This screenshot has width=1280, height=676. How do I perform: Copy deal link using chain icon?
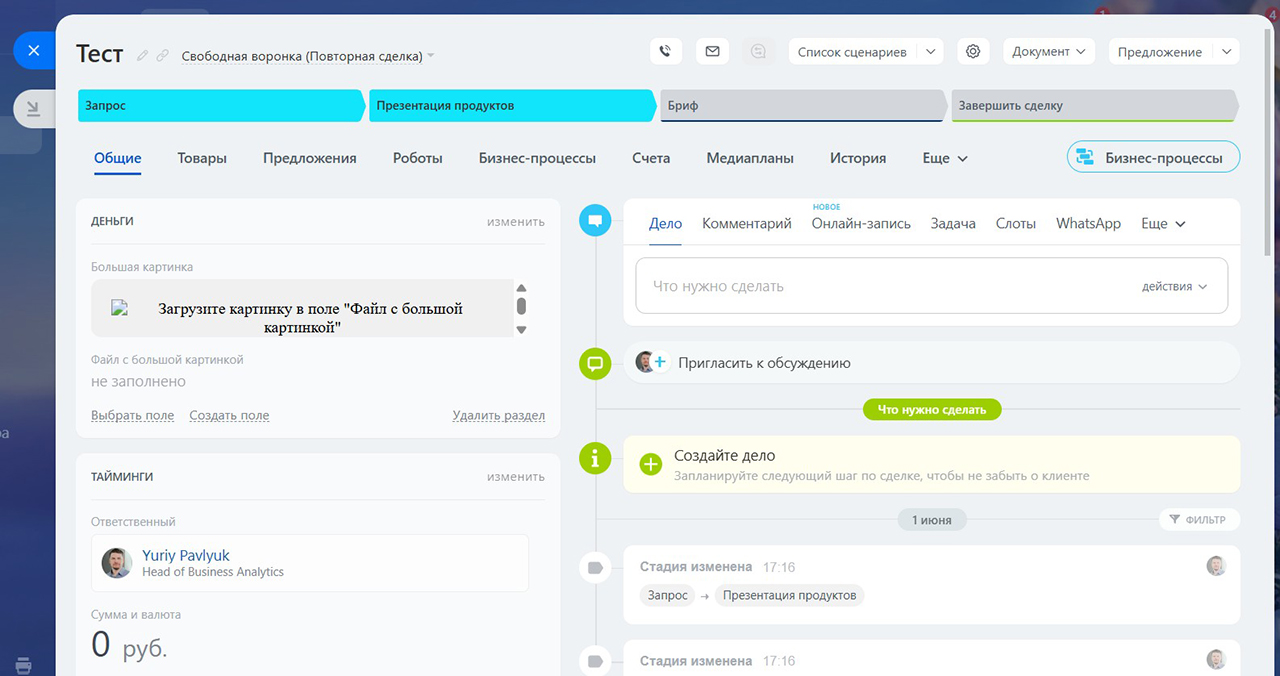click(x=162, y=56)
